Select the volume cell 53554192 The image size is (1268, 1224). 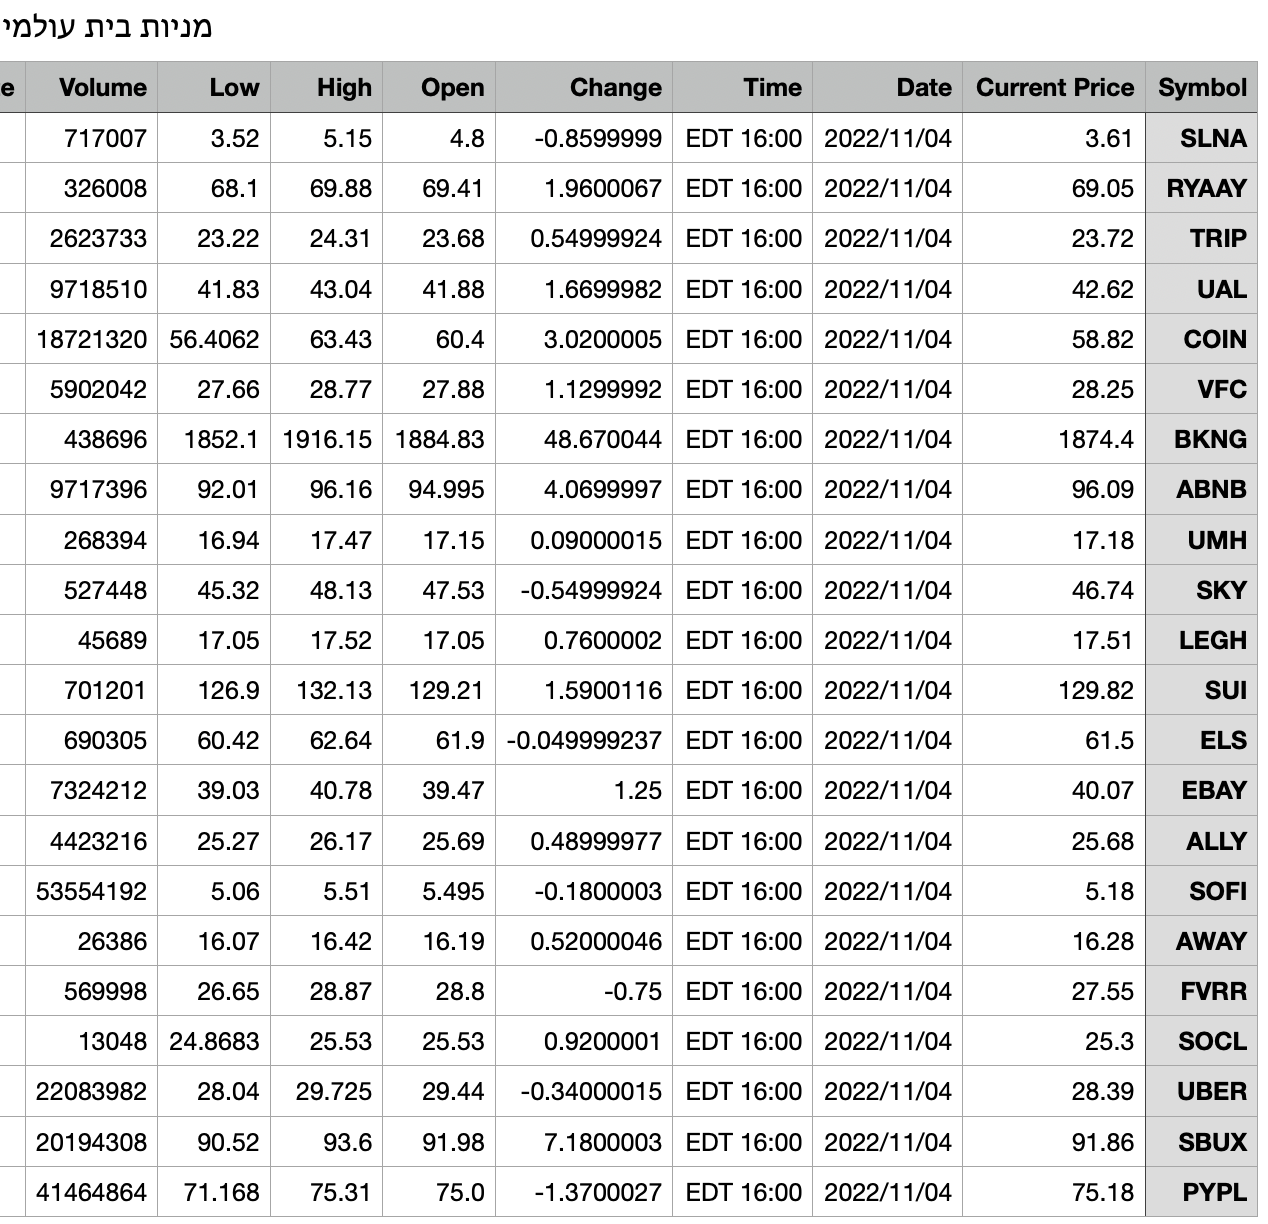[92, 891]
